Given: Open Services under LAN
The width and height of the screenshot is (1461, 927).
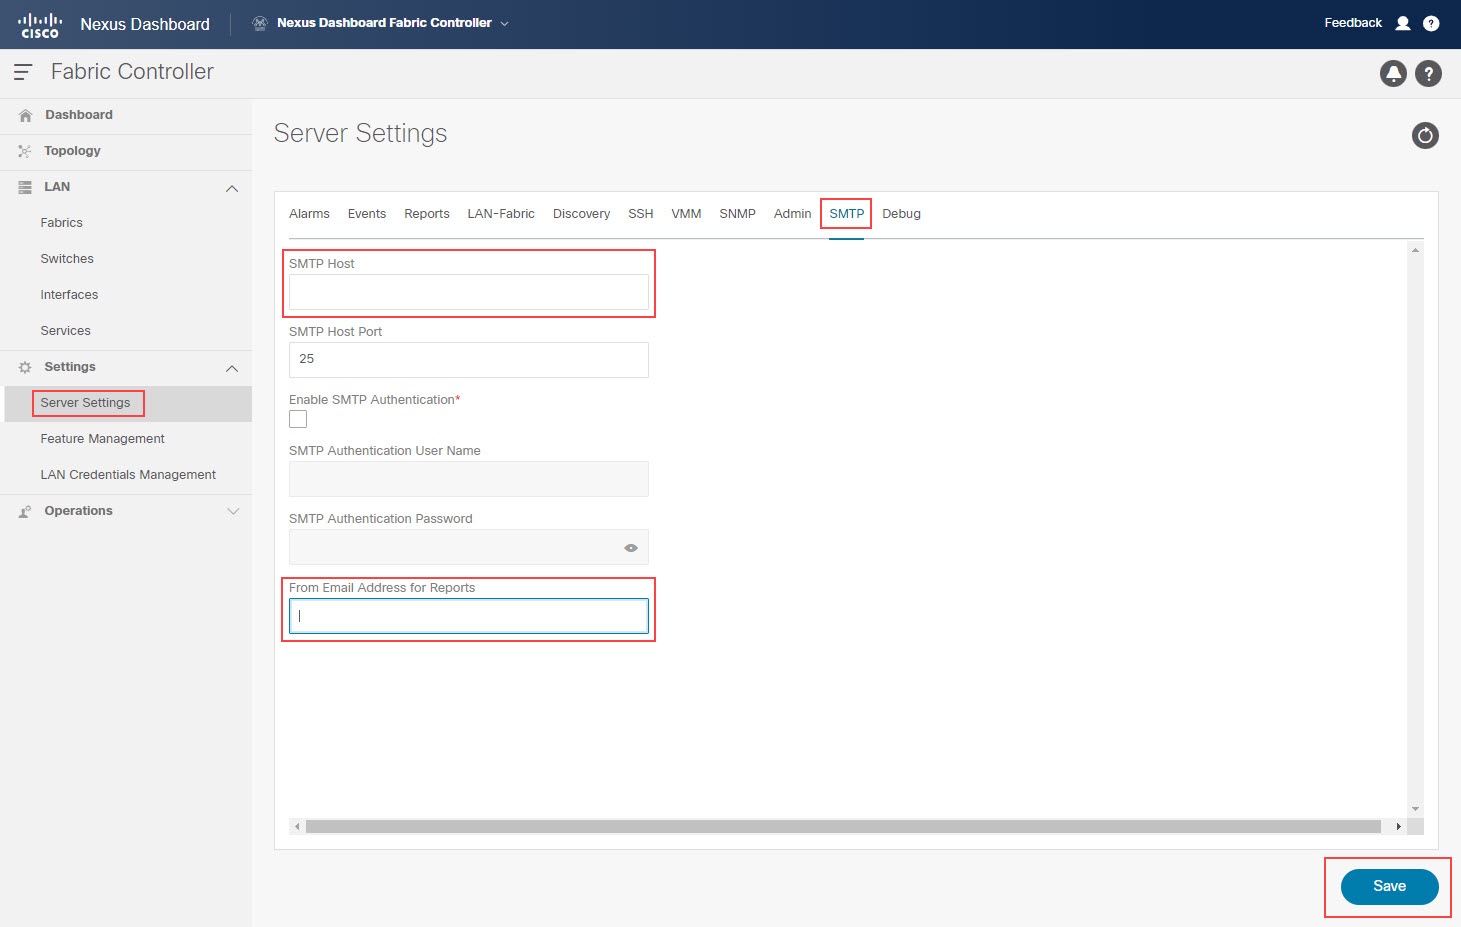Looking at the screenshot, I should 65,331.
